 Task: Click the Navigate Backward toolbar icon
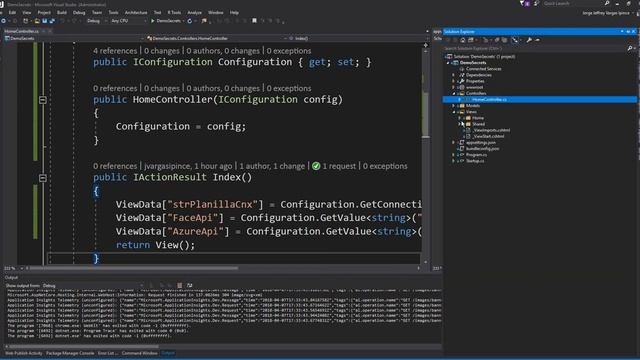[4, 21]
